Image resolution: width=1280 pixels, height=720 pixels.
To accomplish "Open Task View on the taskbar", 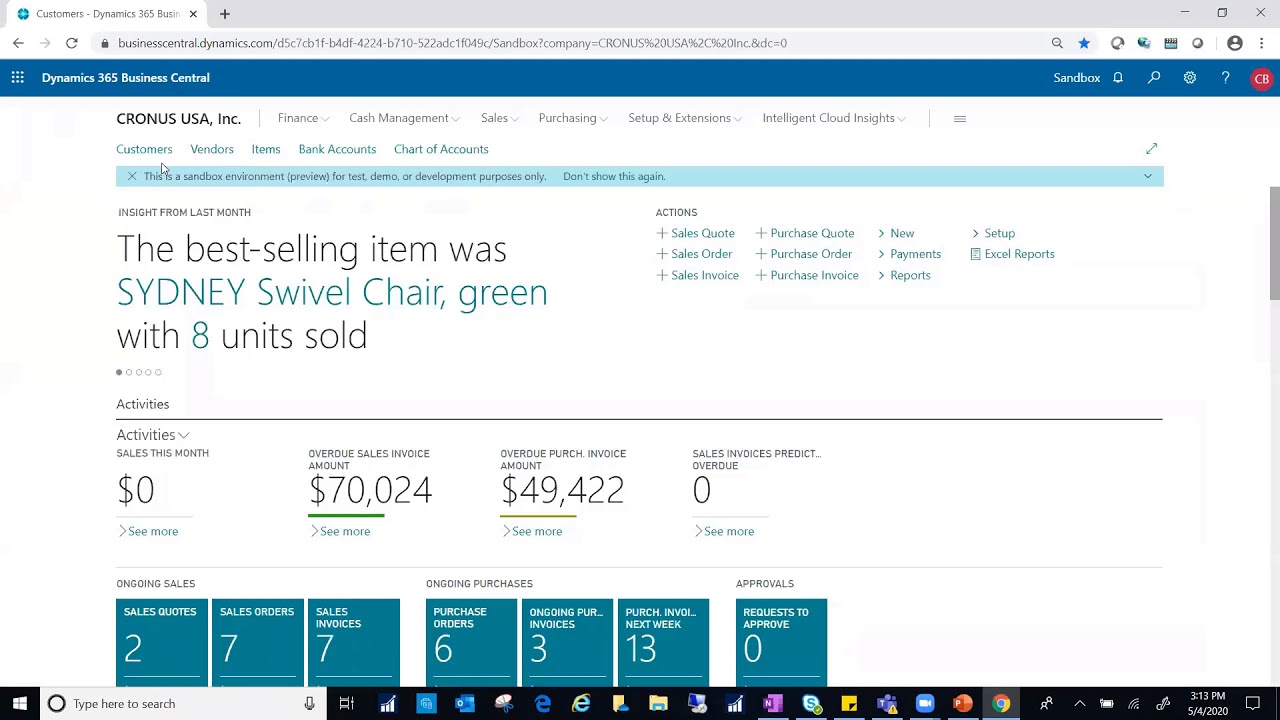I will (346, 704).
